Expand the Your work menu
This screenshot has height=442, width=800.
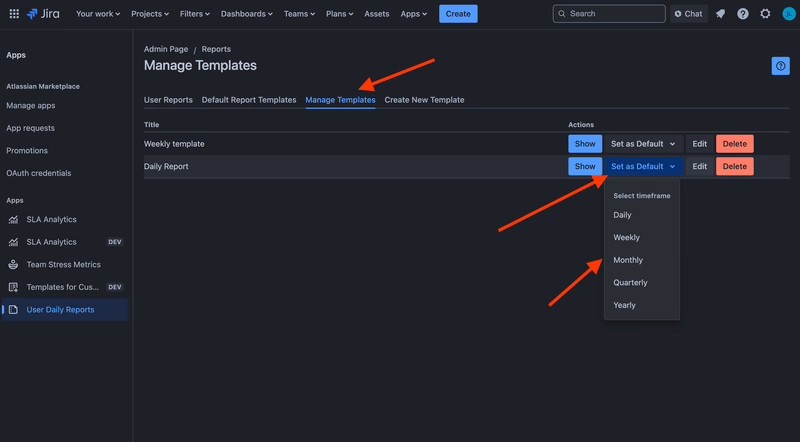tap(98, 14)
